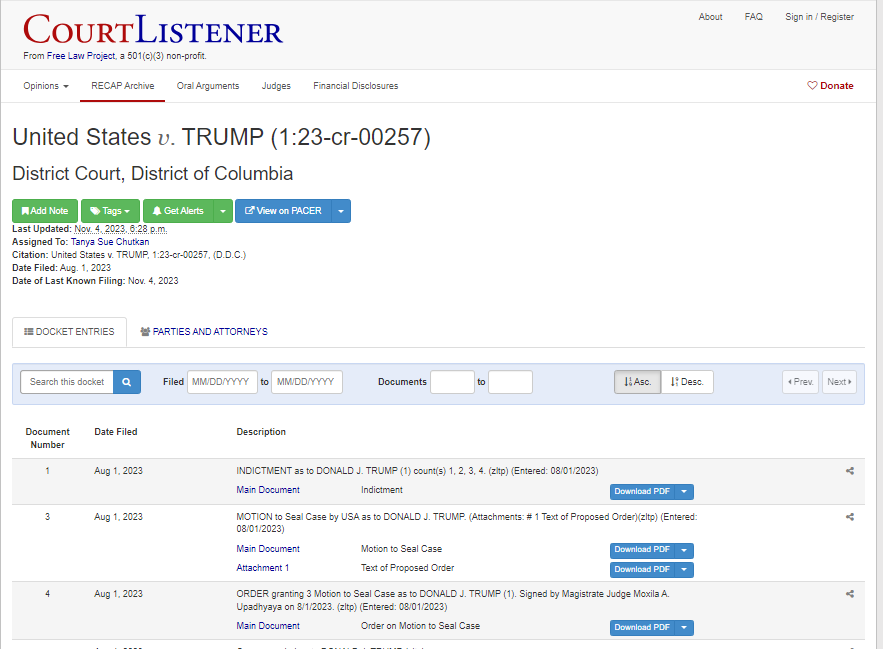Click the CourtListener logo
The width and height of the screenshot is (883, 649).
tap(153, 30)
